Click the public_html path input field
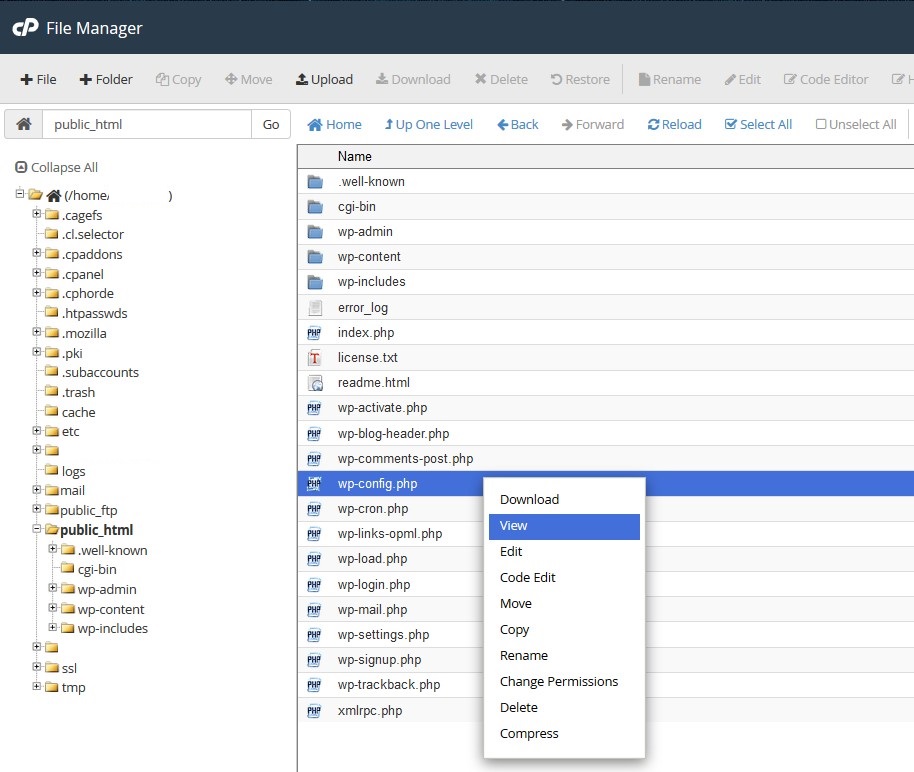 [147, 124]
